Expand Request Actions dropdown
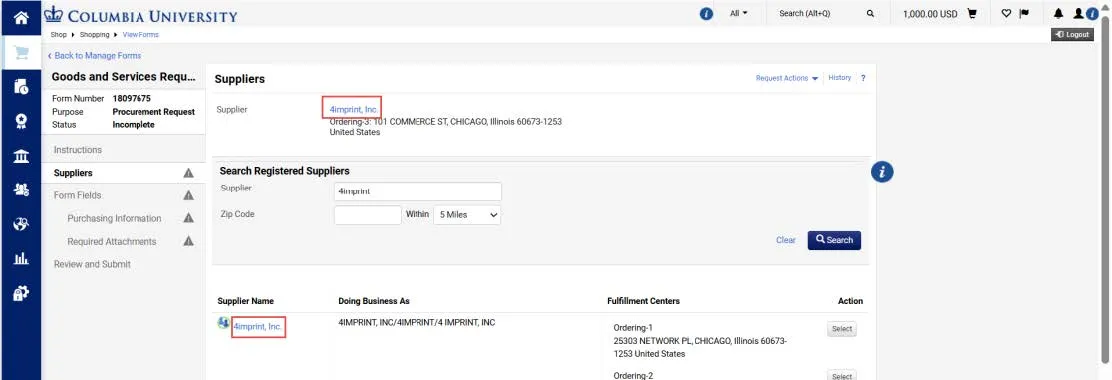The width and height of the screenshot is (1112, 380). tap(786, 78)
